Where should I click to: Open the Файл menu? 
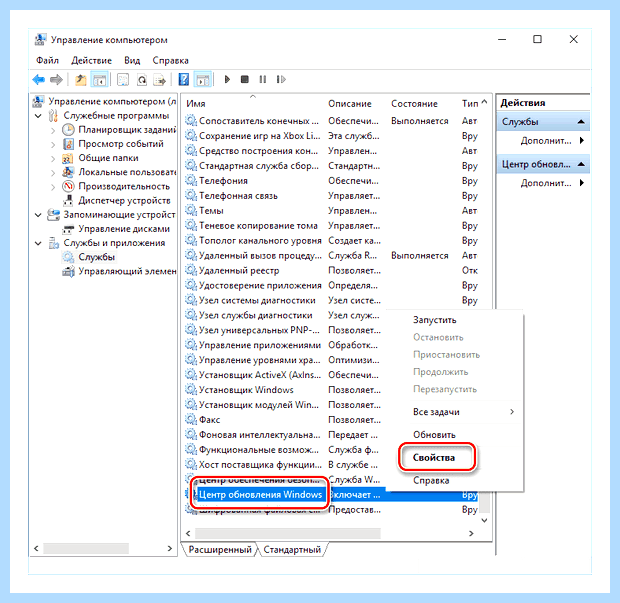[x=47, y=60]
